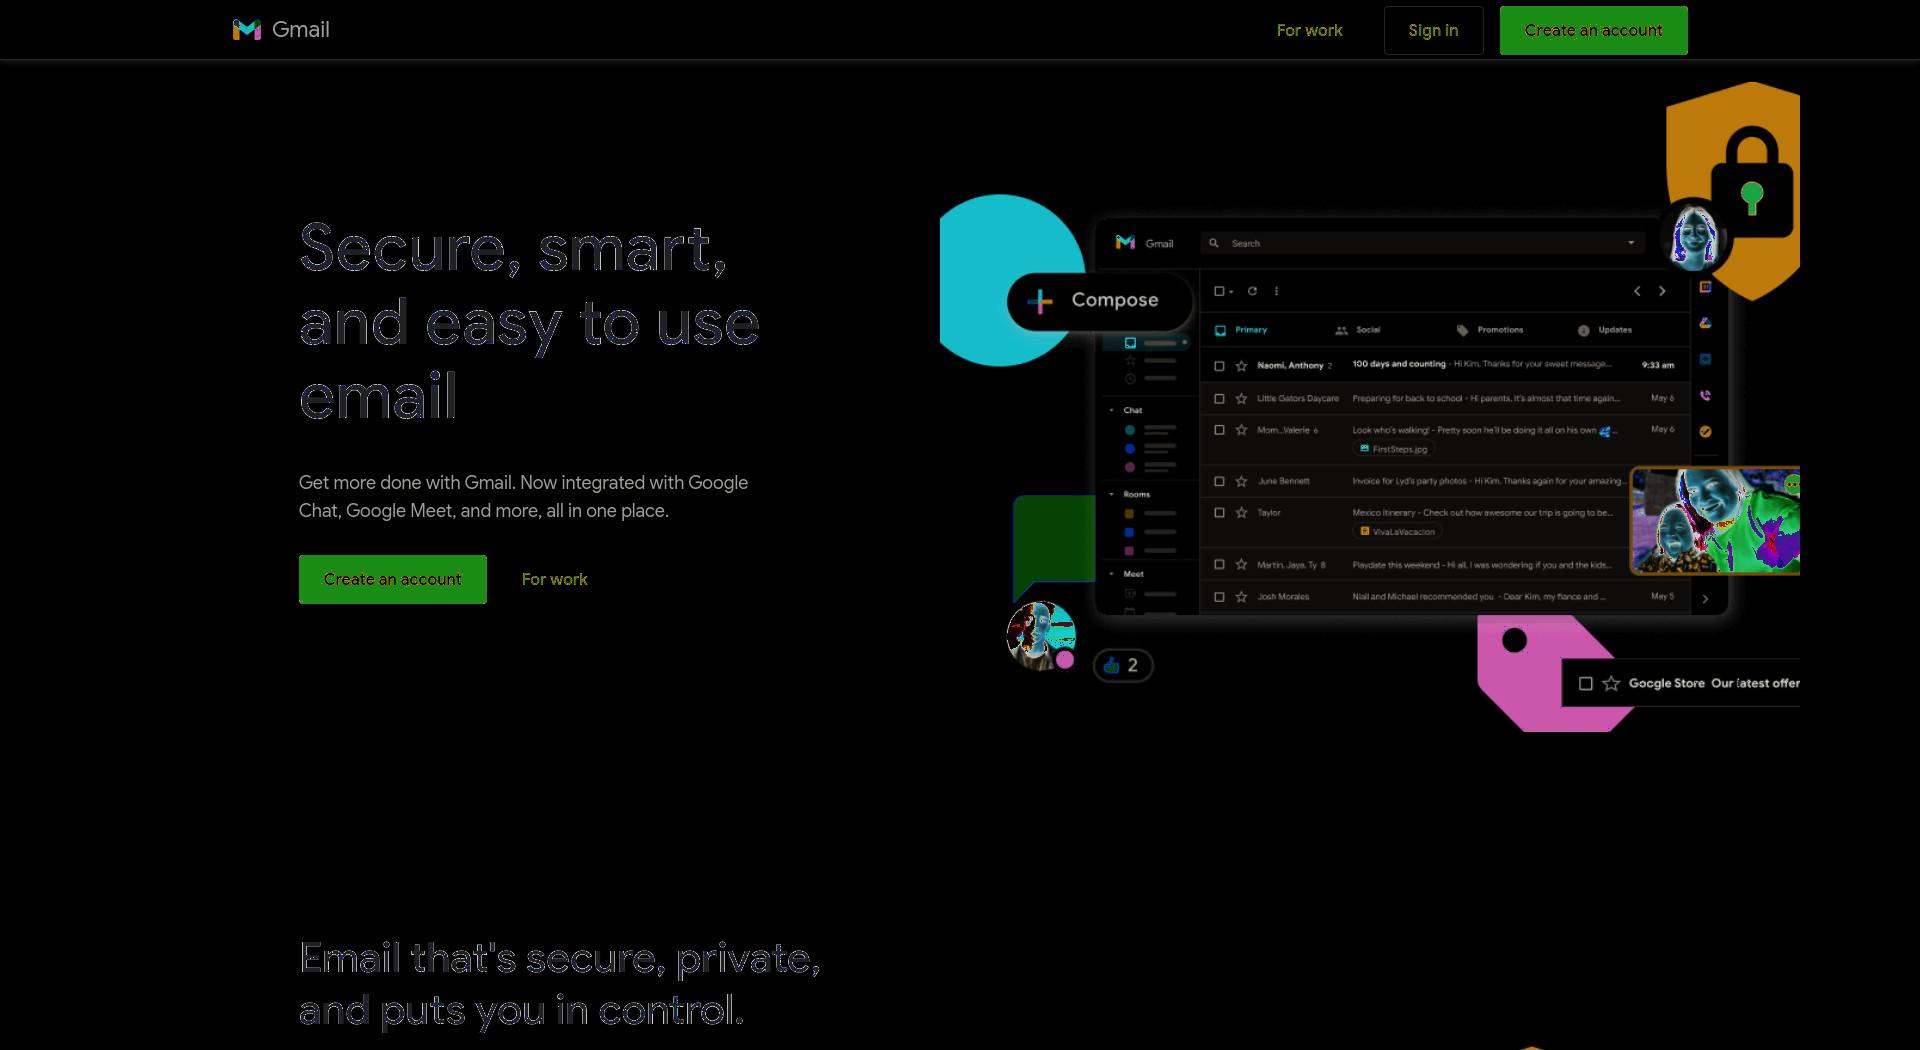Viewport: 1920px width, 1050px height.
Task: Click the padlock icon on the shield
Action: coord(1751,182)
